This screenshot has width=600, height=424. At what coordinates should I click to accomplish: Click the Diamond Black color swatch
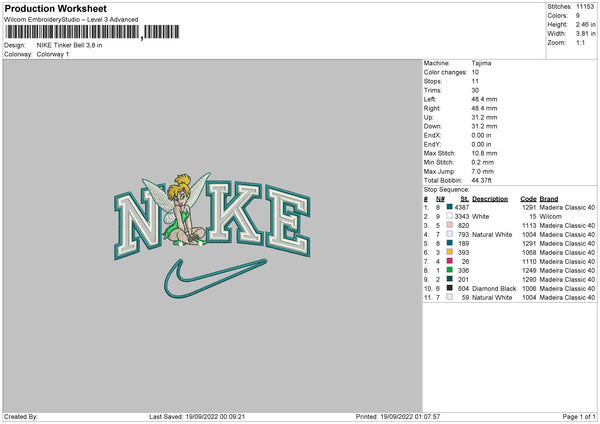click(449, 288)
